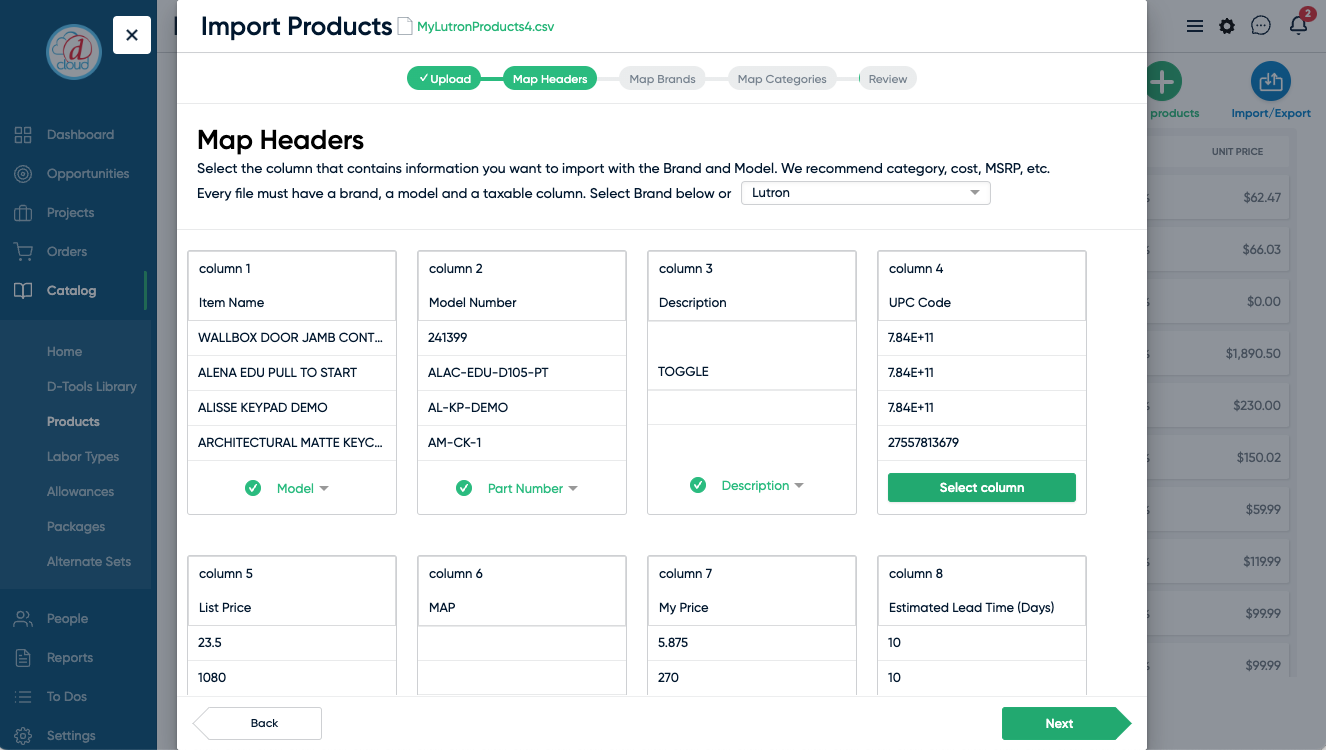The height and width of the screenshot is (750, 1326).
Task: Open Labor Types in Catalog menu
Action: pos(83,457)
